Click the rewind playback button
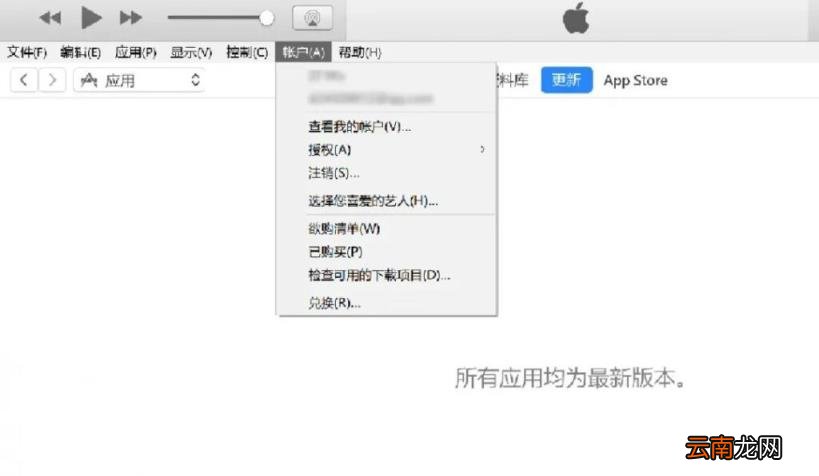Screen dimensions: 819x476 pyautogui.click(x=51, y=18)
